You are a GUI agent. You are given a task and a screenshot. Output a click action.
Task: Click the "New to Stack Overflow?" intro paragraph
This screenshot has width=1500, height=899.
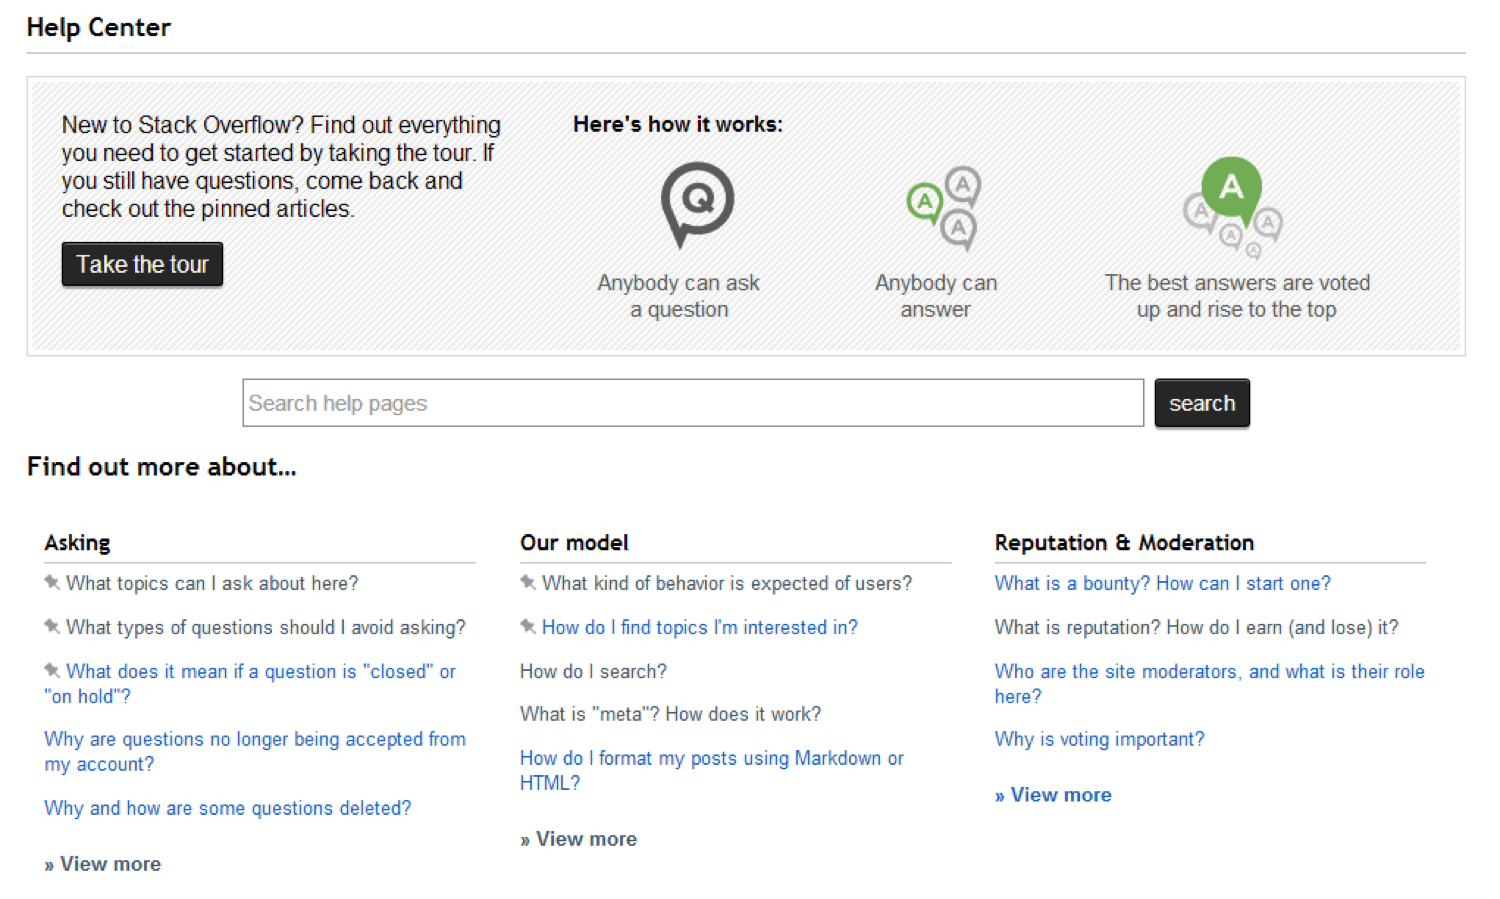pos(281,167)
